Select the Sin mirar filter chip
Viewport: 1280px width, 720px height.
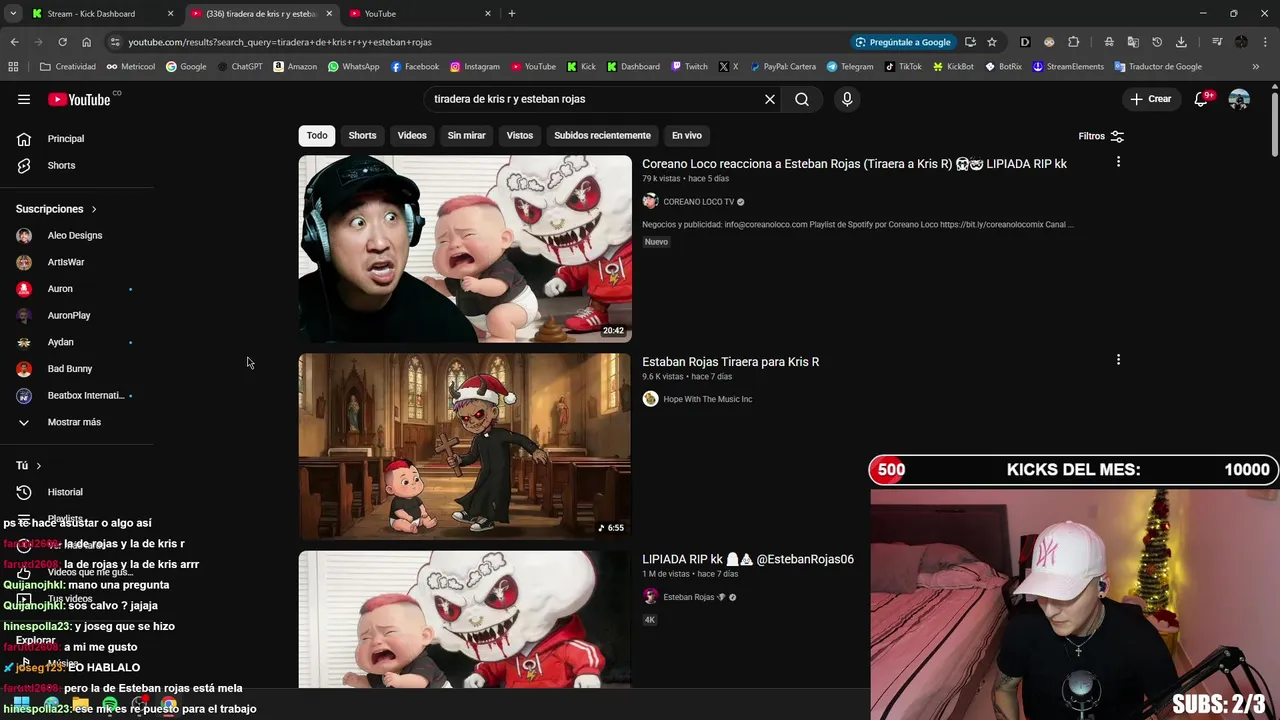coord(466,135)
